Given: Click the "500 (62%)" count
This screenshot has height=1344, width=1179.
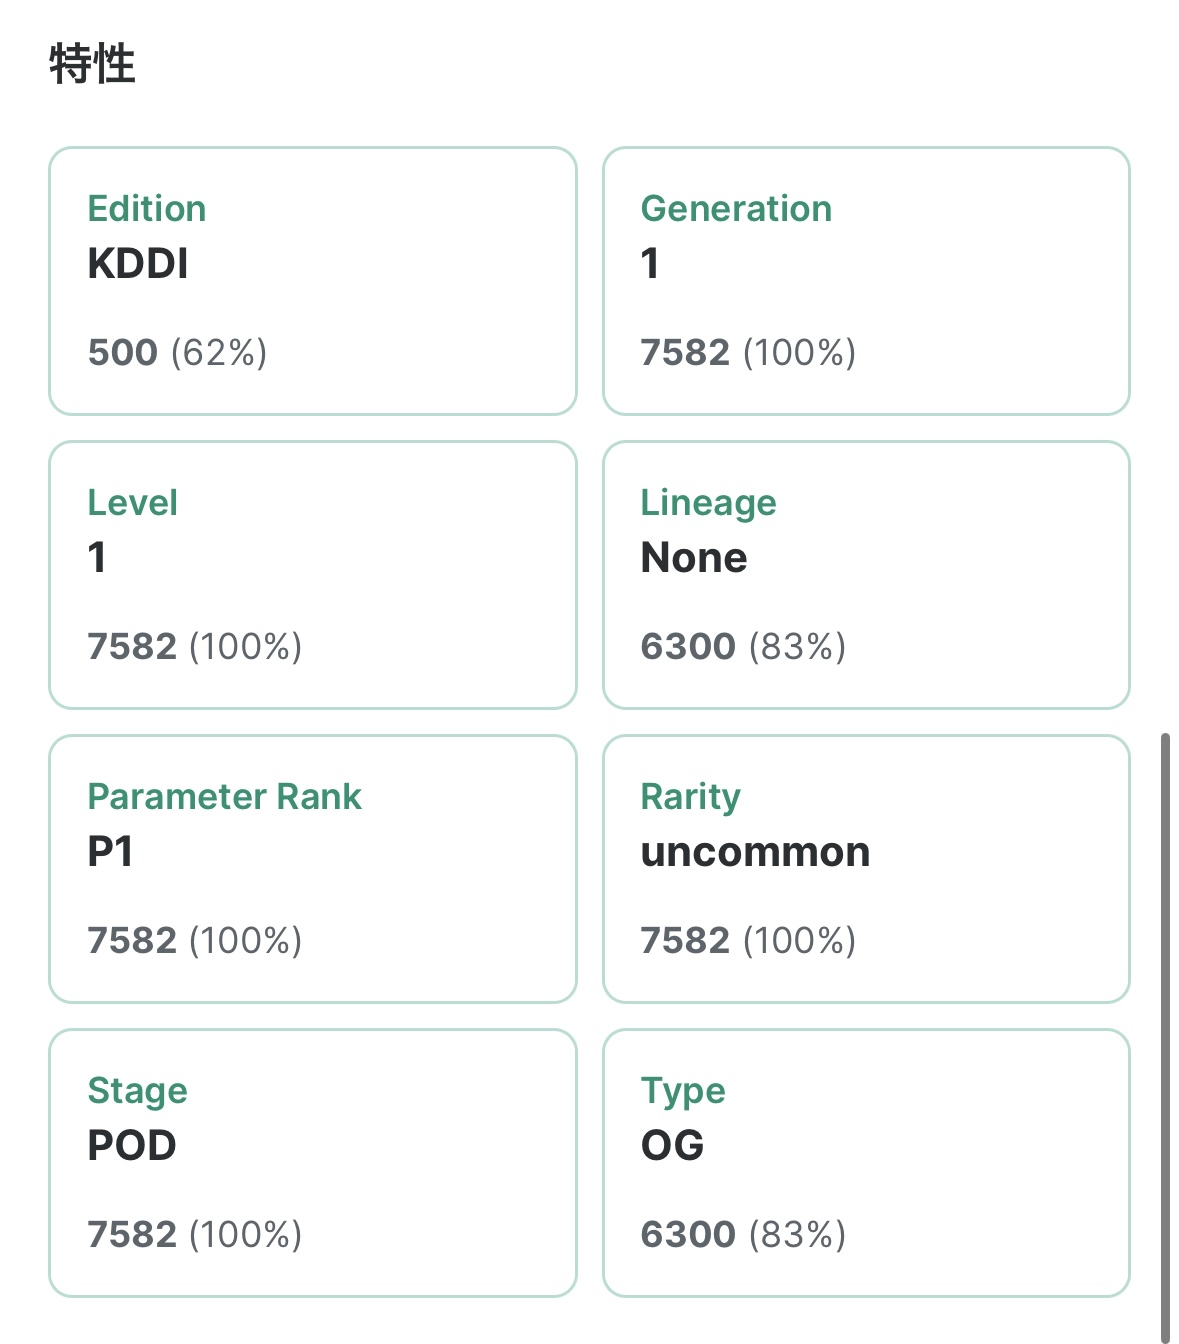Looking at the screenshot, I should (177, 352).
